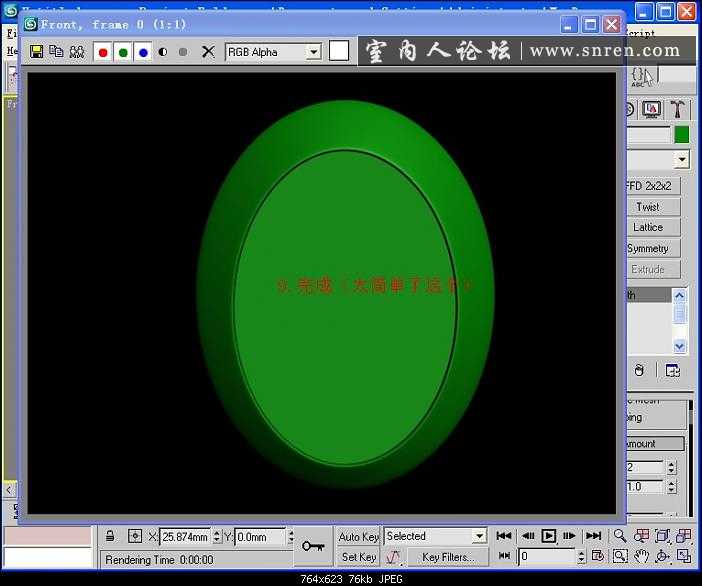Image resolution: width=702 pixels, height=586 pixels.
Task: Toggle the blue channel display
Action: 143,52
